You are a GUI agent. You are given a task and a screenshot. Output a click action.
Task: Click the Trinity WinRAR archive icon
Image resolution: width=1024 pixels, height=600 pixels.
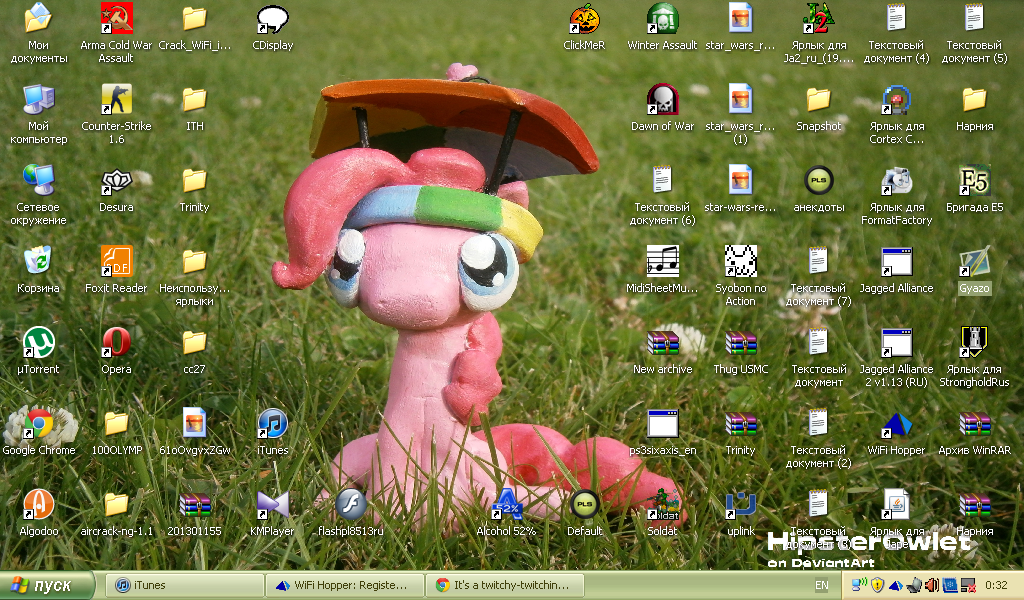741,423
